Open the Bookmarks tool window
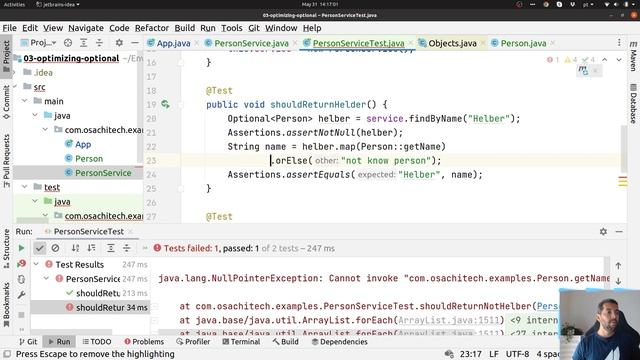640x360 pixels. click(x=7, y=304)
